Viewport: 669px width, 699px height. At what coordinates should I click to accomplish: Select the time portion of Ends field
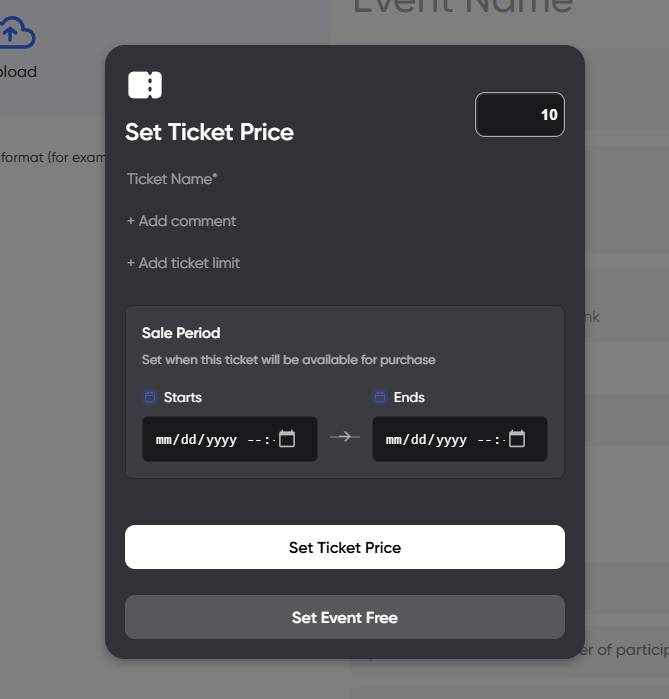[x=487, y=440]
